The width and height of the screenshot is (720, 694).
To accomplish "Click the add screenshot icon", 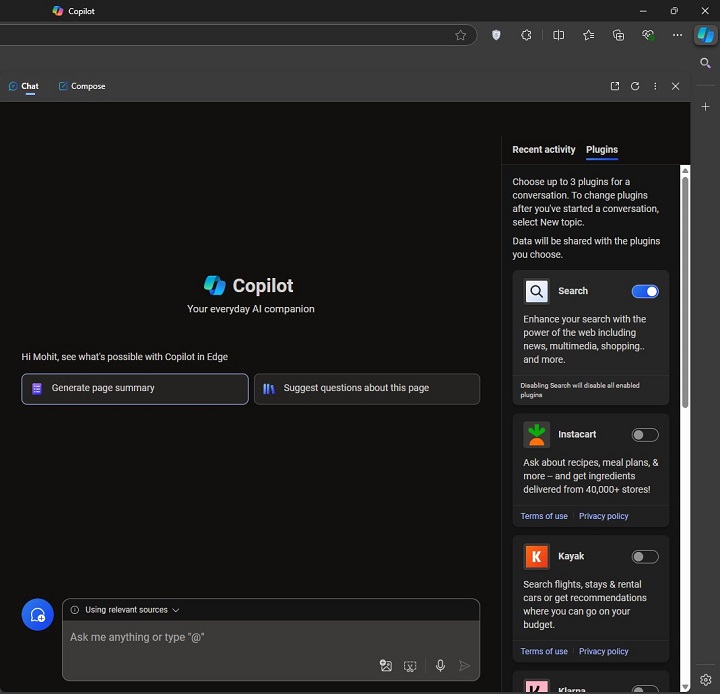I will (x=410, y=666).
